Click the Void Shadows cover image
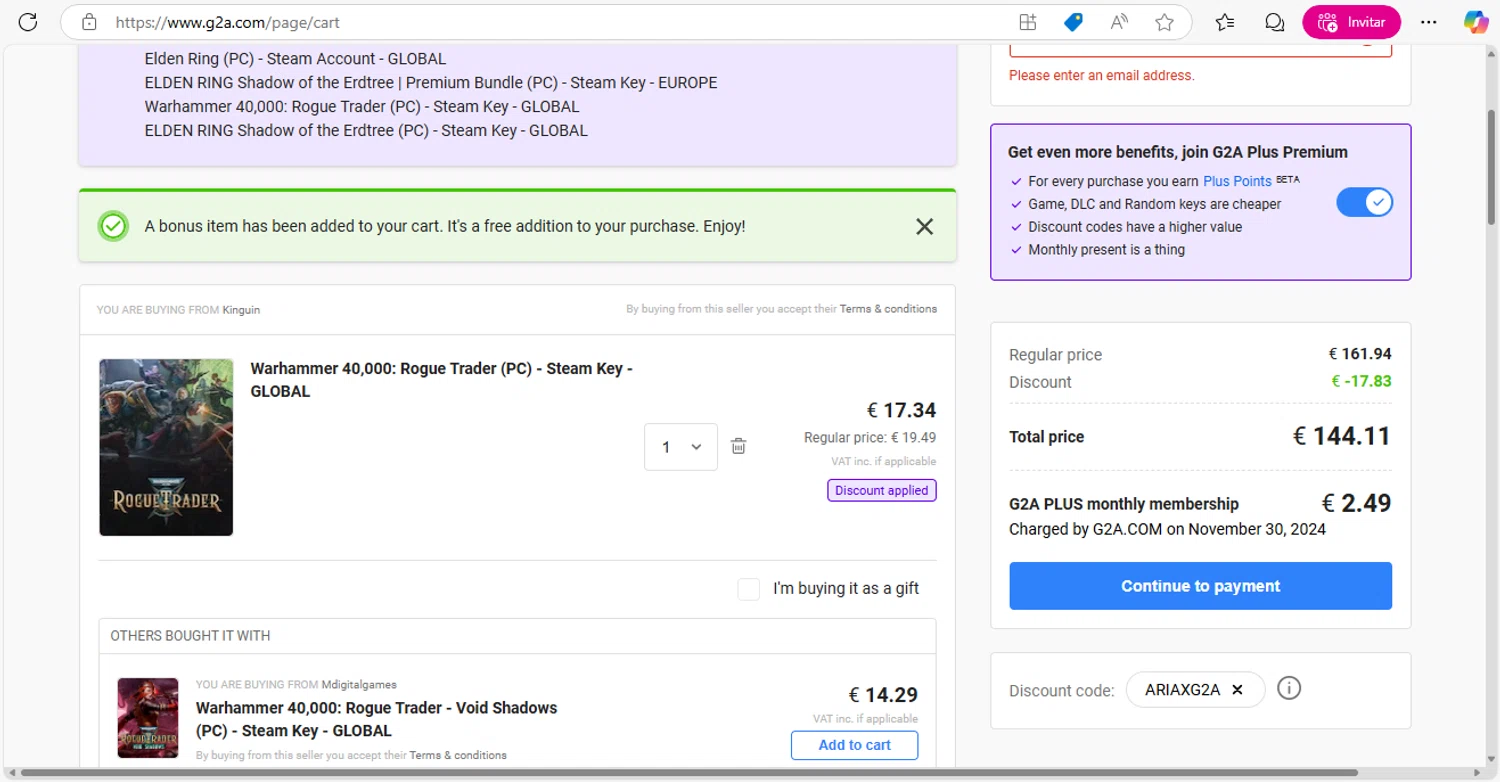 click(x=148, y=718)
